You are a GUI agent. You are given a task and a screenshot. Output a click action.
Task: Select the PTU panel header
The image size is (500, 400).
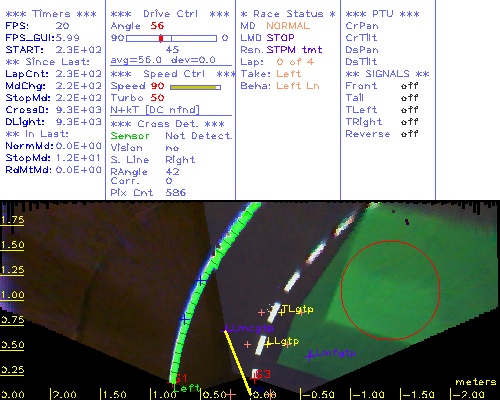[x=383, y=14]
